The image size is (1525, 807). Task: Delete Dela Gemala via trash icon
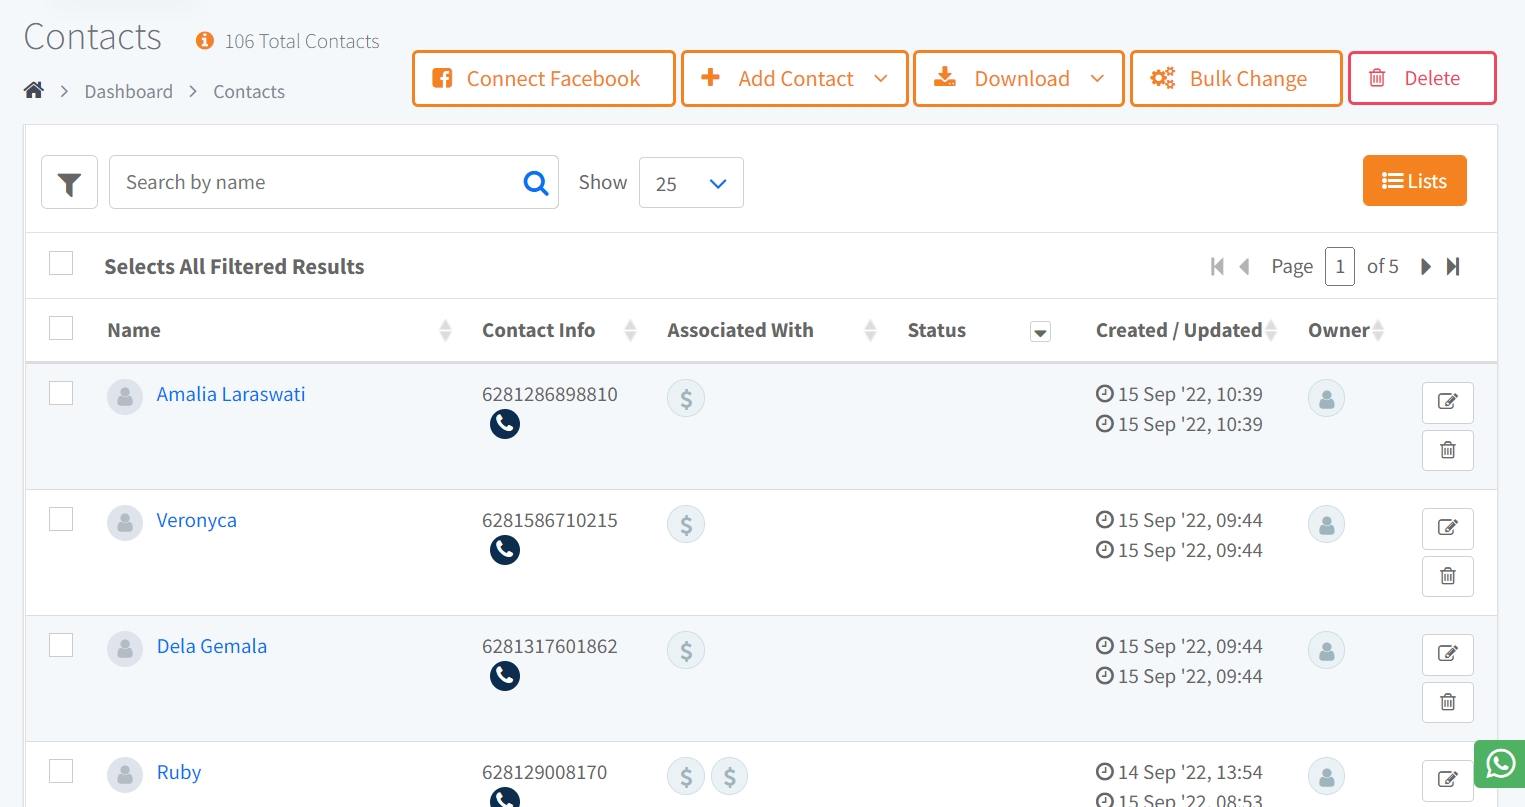[x=1448, y=702]
